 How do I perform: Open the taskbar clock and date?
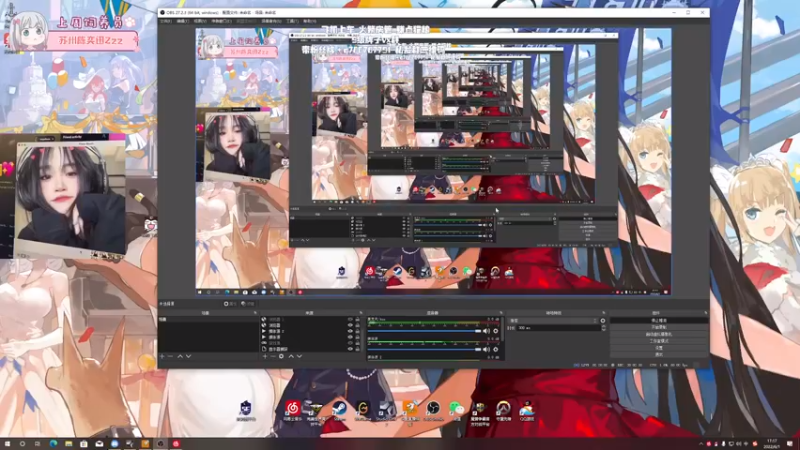tap(772, 443)
